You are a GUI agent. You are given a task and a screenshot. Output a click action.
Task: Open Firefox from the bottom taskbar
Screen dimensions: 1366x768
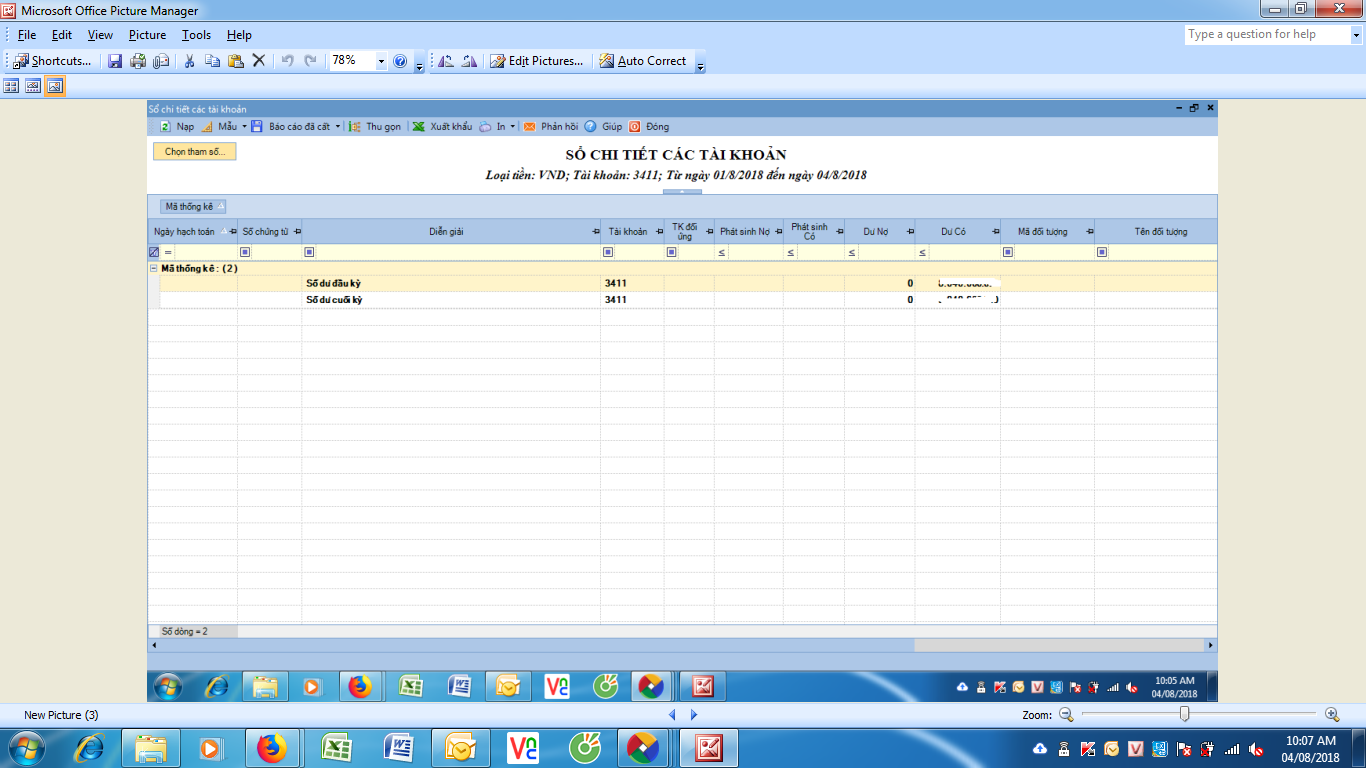(271, 748)
